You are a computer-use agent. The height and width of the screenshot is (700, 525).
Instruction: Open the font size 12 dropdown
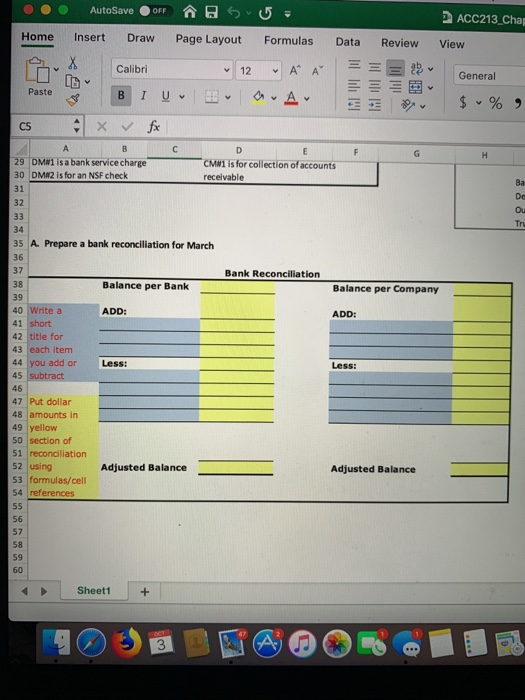click(x=258, y=71)
